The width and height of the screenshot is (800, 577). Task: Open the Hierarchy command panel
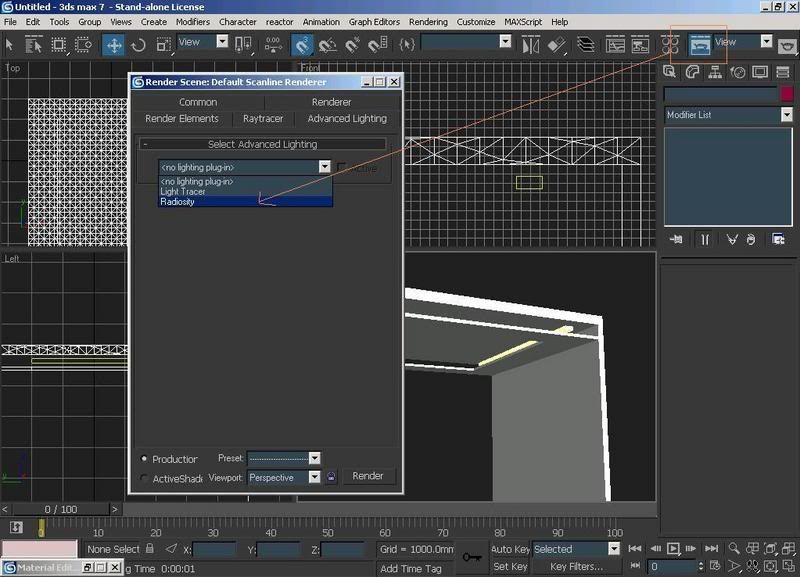pos(715,71)
